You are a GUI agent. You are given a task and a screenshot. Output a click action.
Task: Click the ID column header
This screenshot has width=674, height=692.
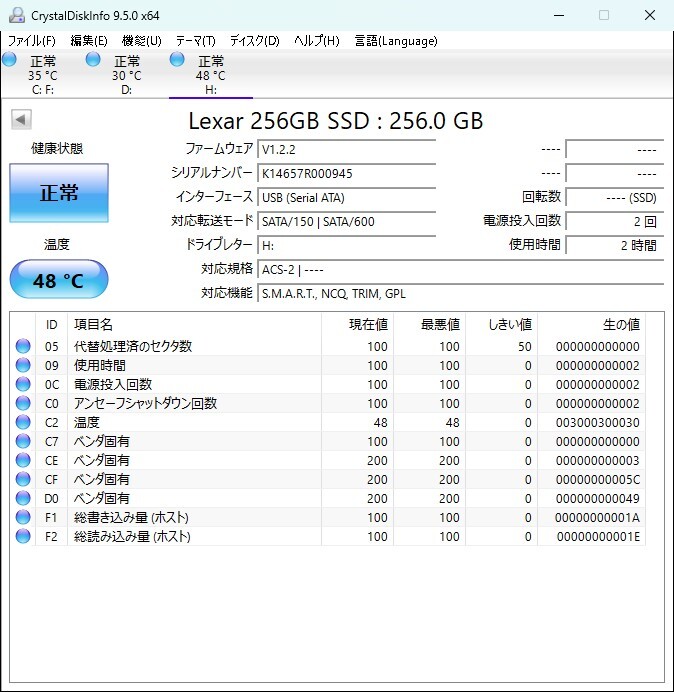pyautogui.click(x=51, y=324)
